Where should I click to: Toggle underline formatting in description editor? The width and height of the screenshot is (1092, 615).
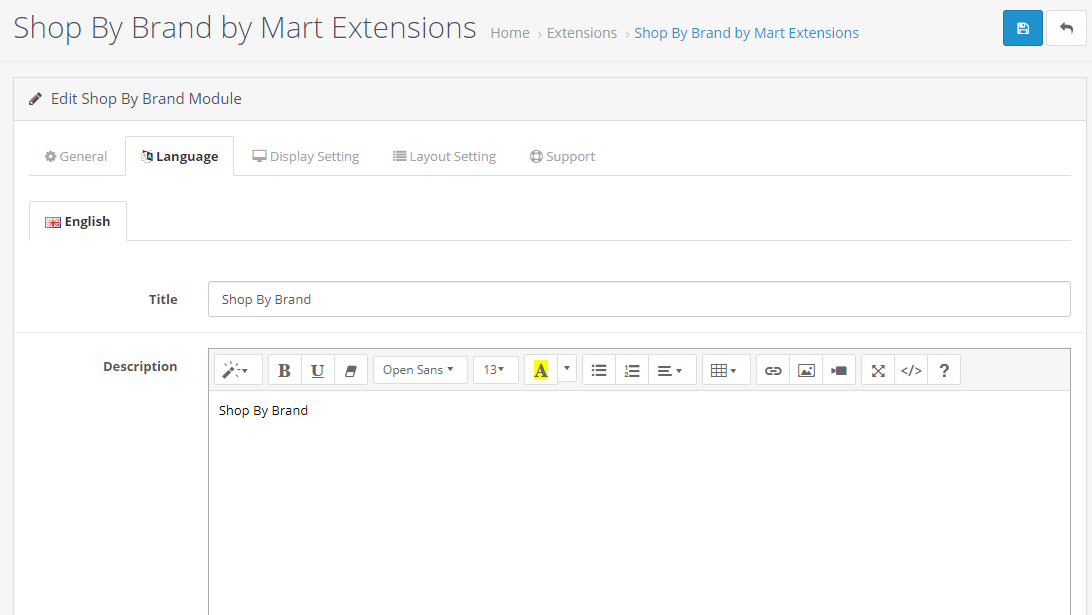point(318,371)
